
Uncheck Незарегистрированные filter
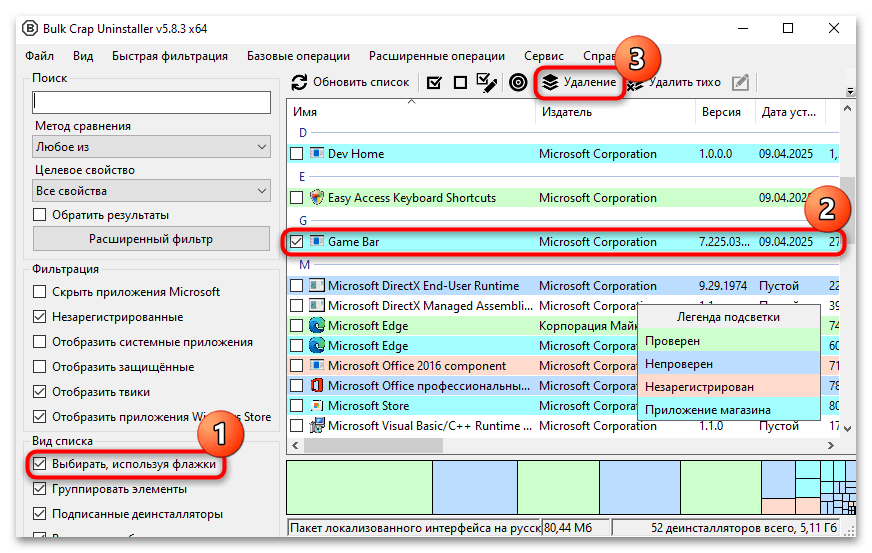pyautogui.click(x=39, y=317)
